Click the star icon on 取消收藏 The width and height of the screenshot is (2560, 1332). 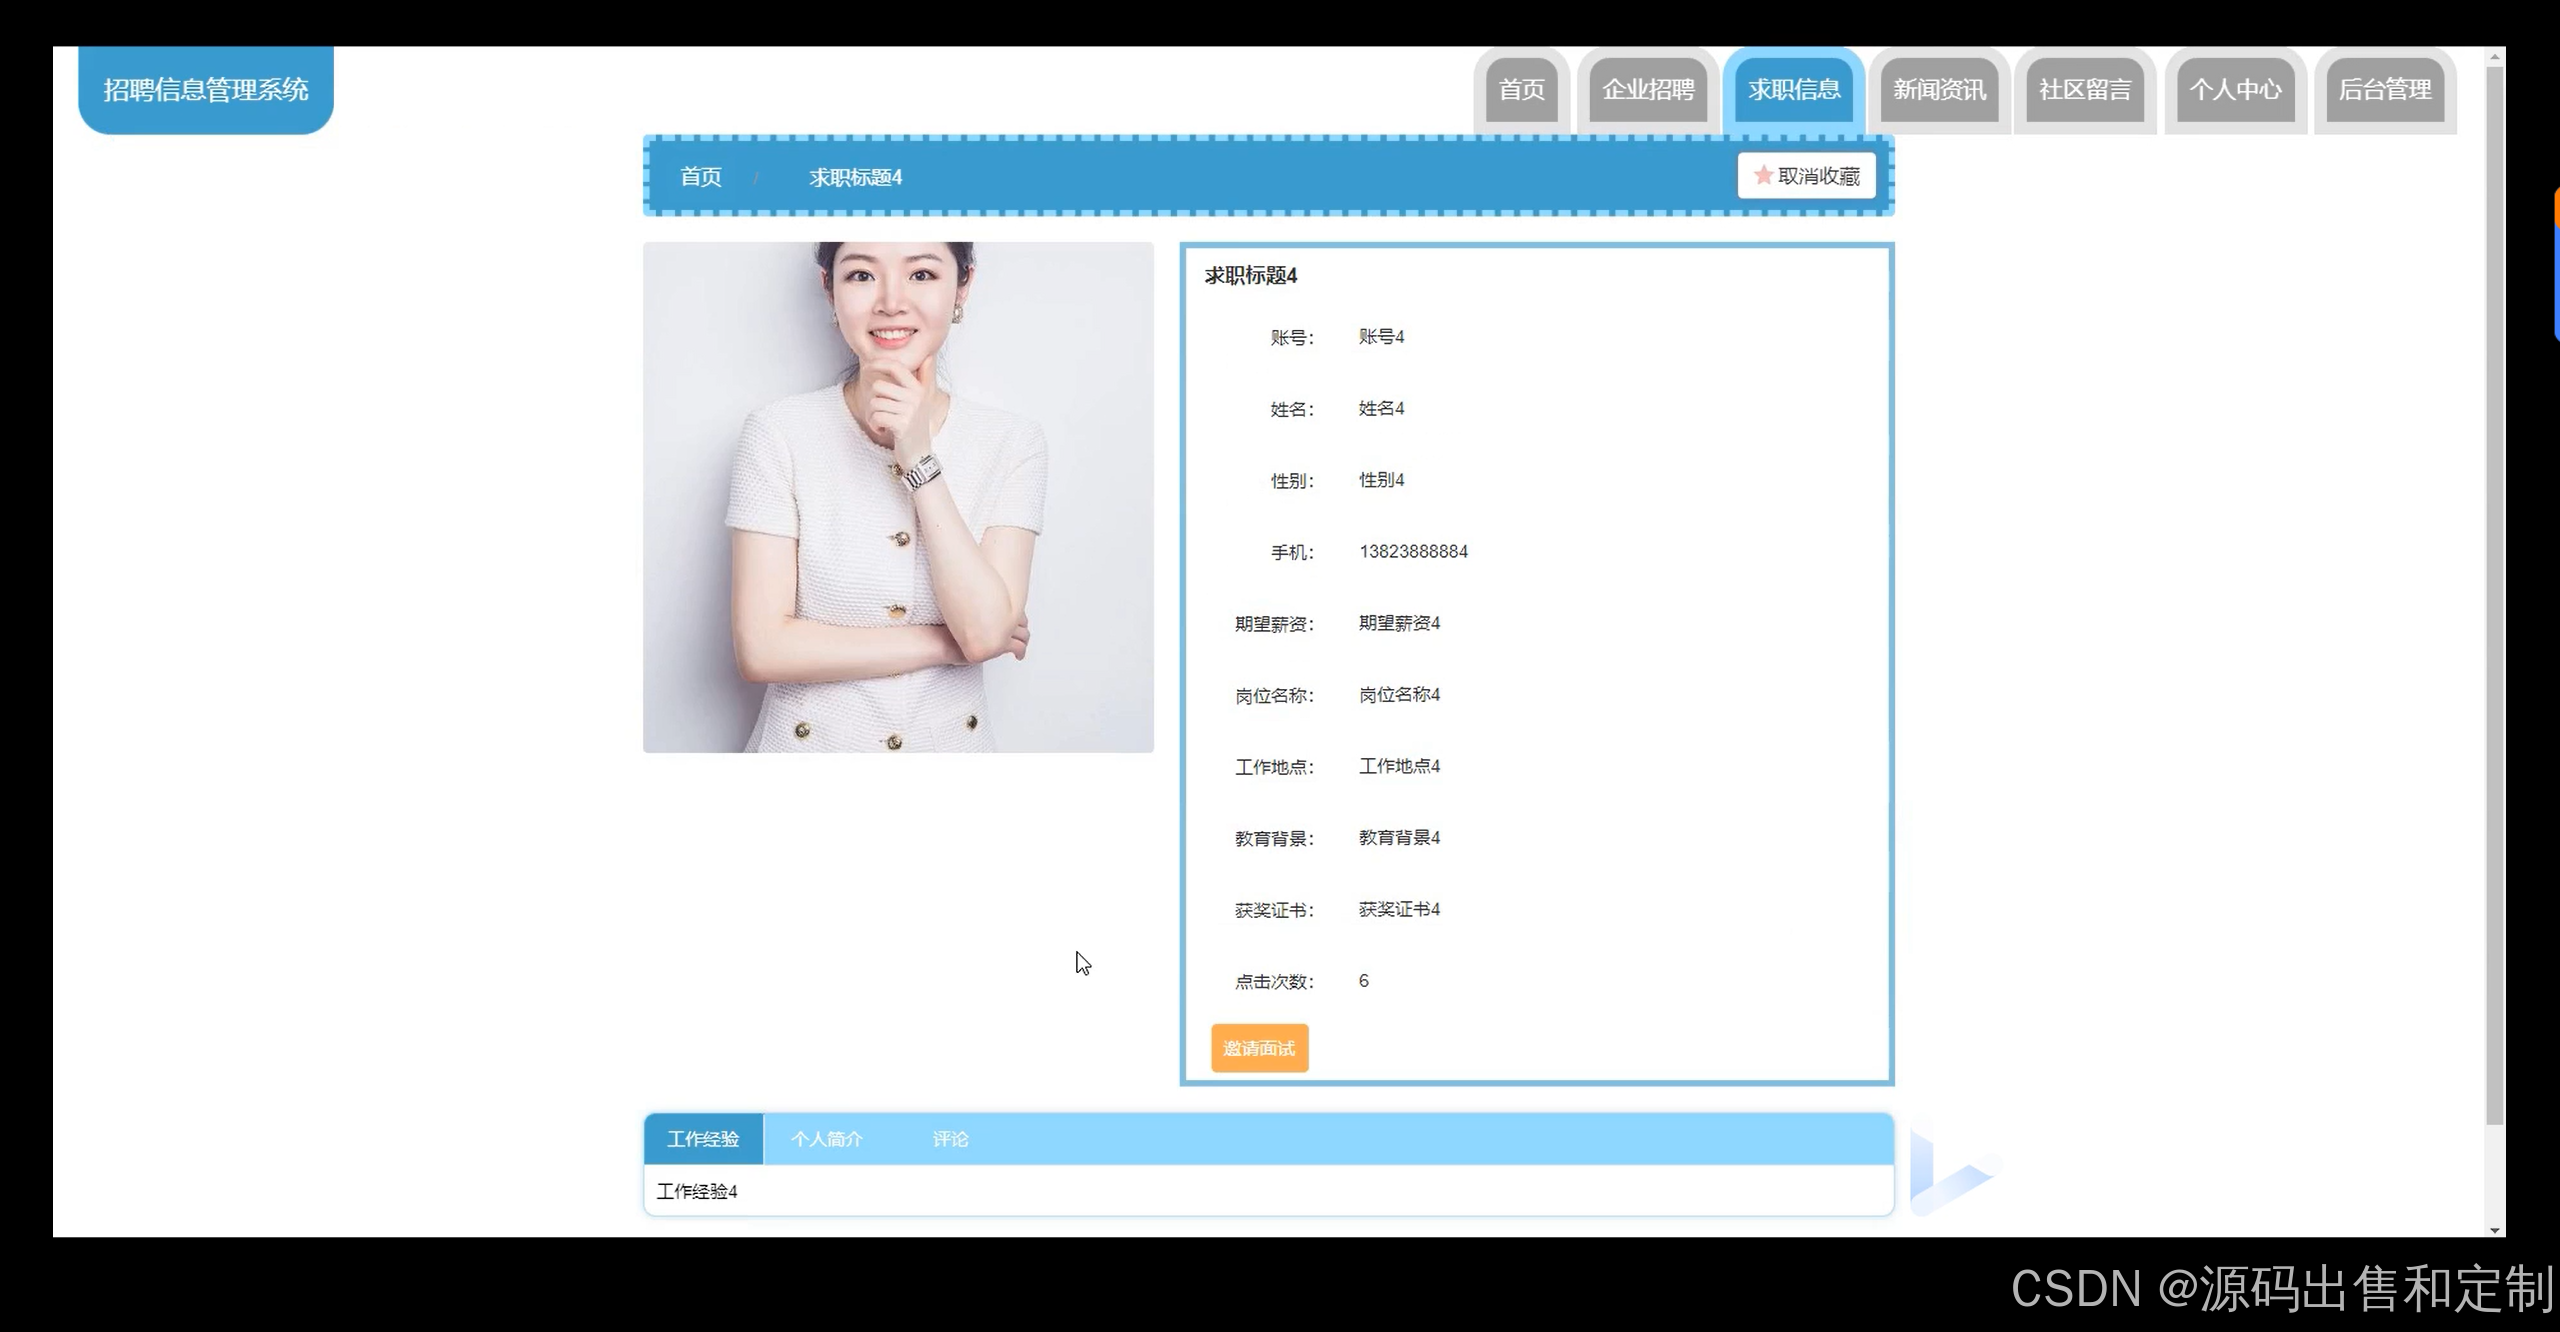point(1763,175)
